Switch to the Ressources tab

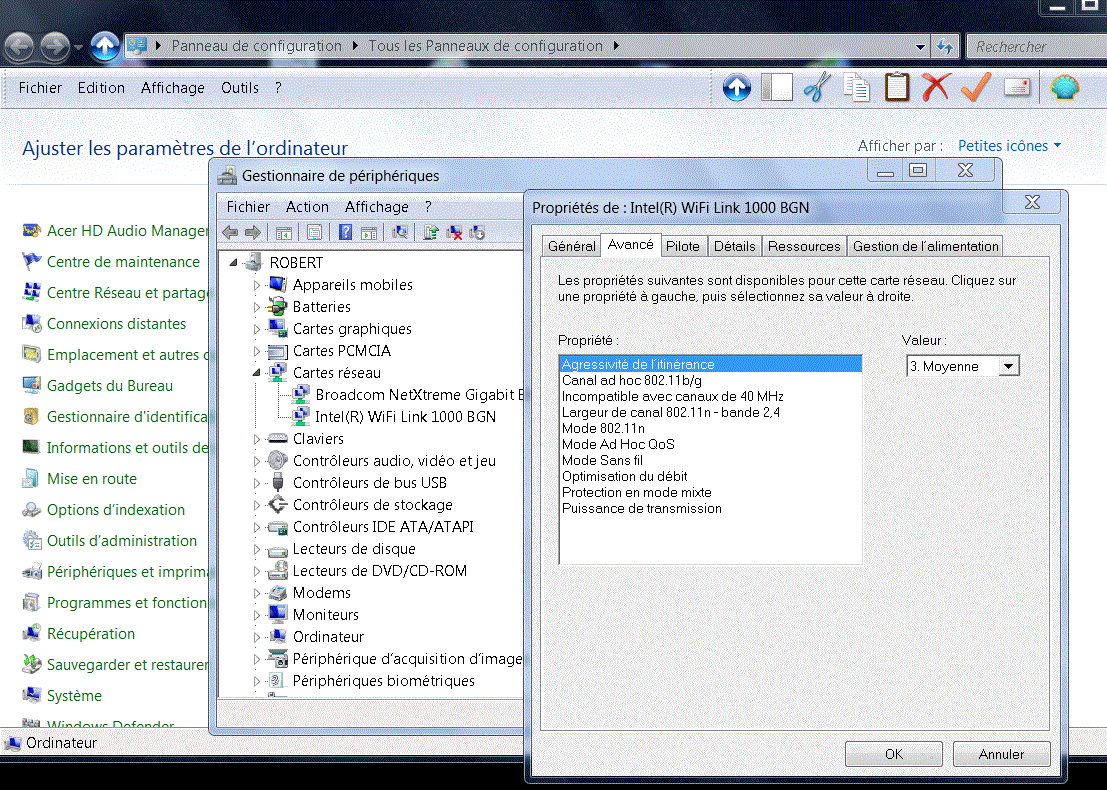coord(804,246)
